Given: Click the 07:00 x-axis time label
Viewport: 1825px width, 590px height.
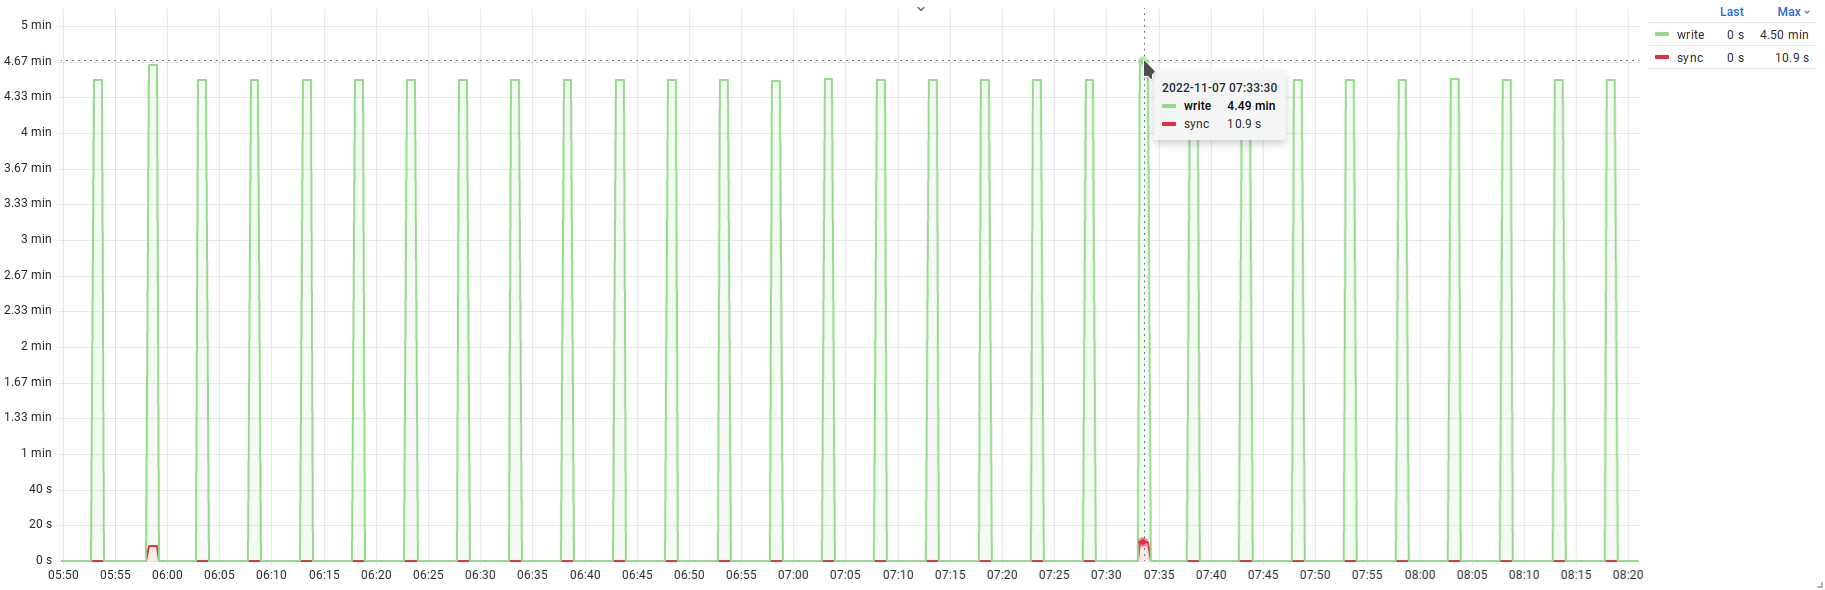Looking at the screenshot, I should click(x=793, y=575).
